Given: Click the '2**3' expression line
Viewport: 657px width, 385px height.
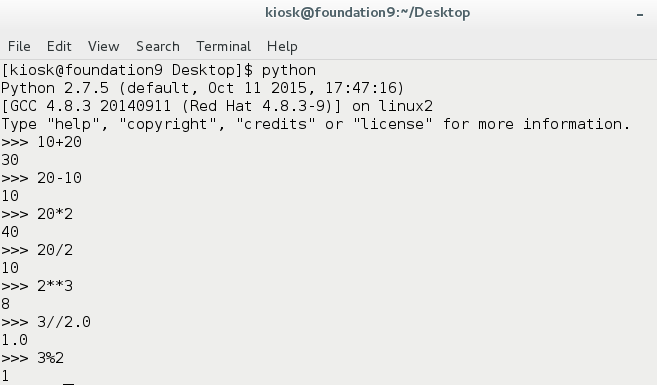Looking at the screenshot, I should point(37,286).
